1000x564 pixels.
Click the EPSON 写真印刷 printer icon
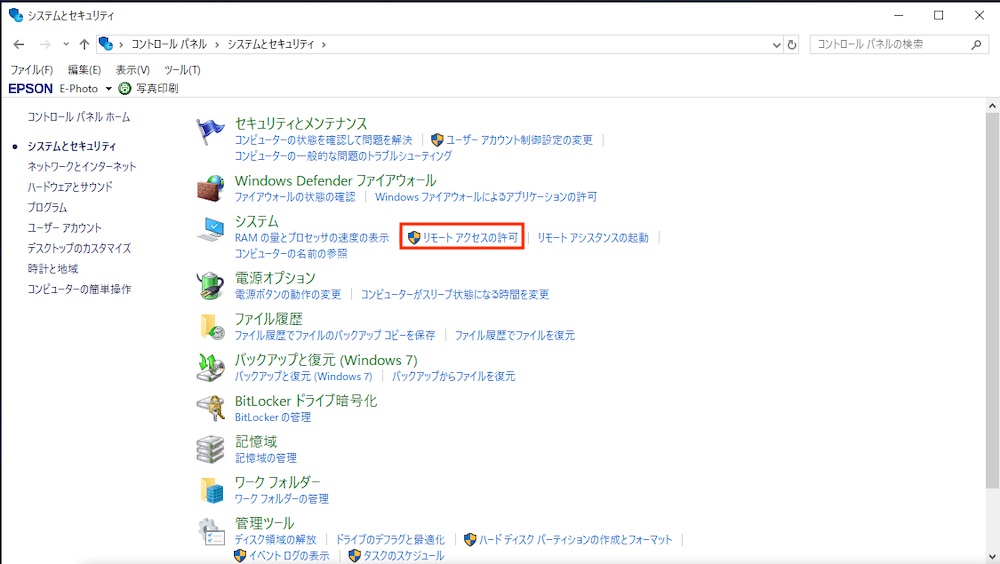tap(125, 88)
